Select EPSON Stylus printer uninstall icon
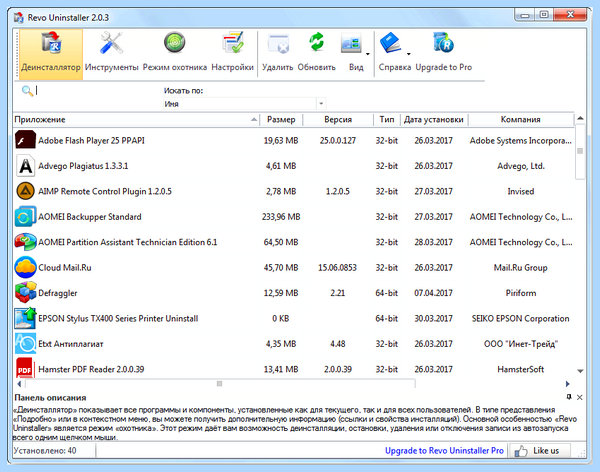 [x=25, y=318]
